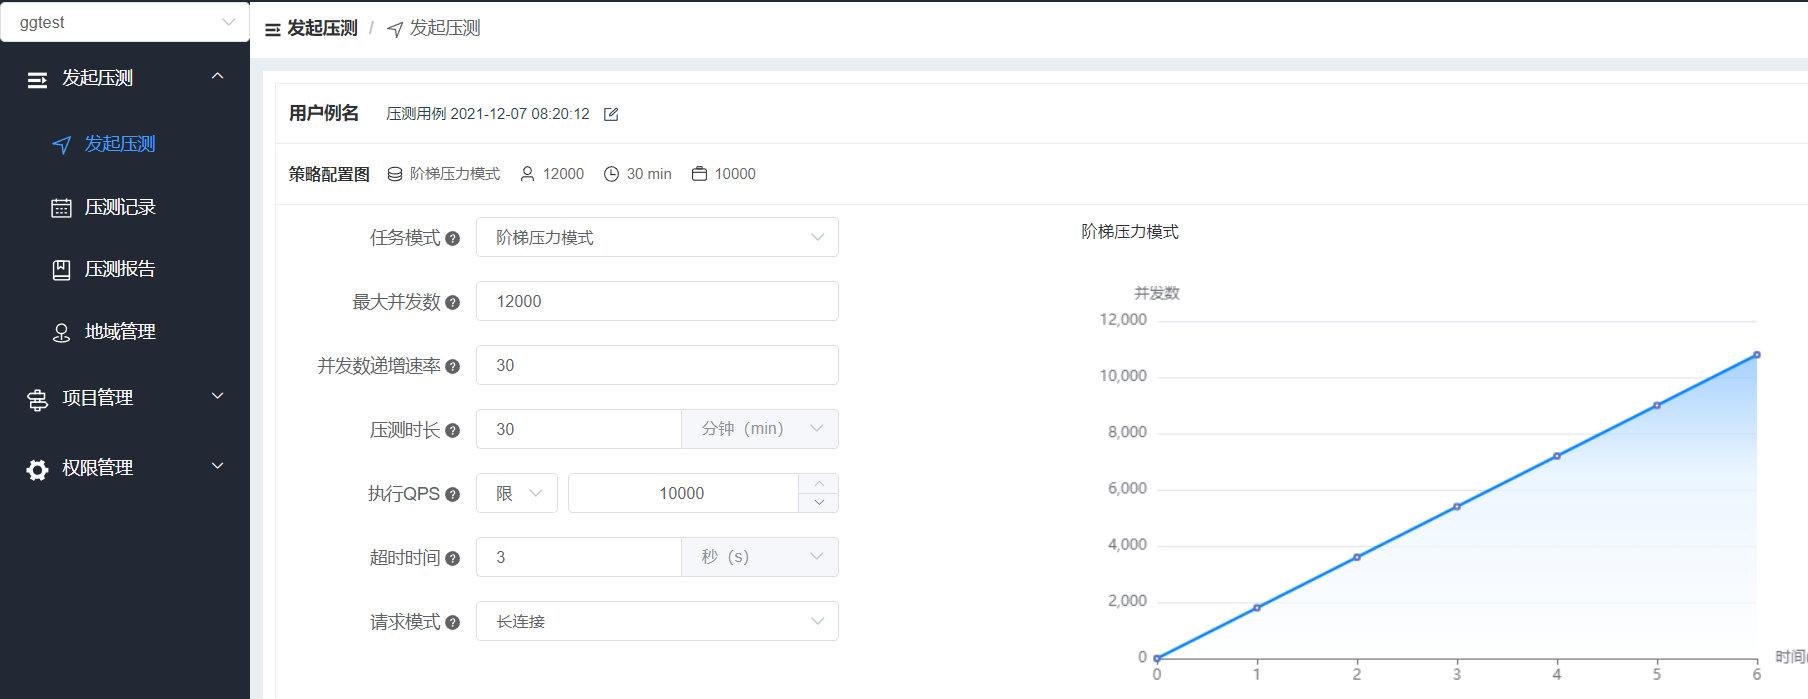Click the 并发数 axis label
1808x699 pixels.
(x=1157, y=293)
